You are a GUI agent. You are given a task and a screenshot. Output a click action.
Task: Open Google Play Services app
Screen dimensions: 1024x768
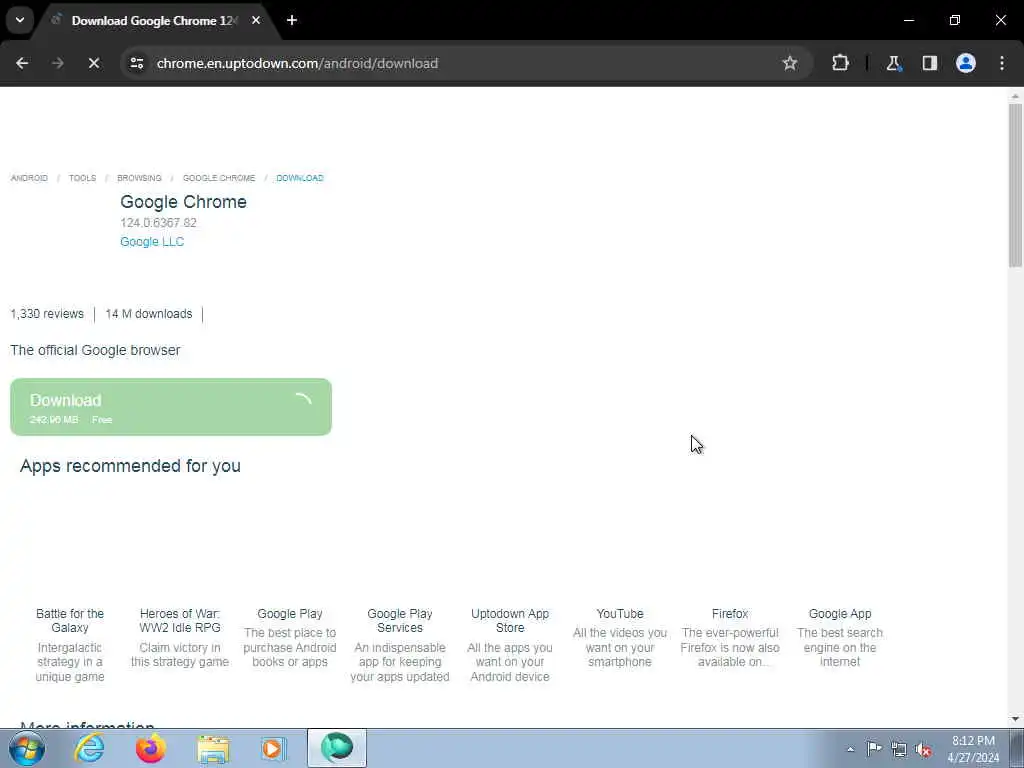tap(400, 620)
